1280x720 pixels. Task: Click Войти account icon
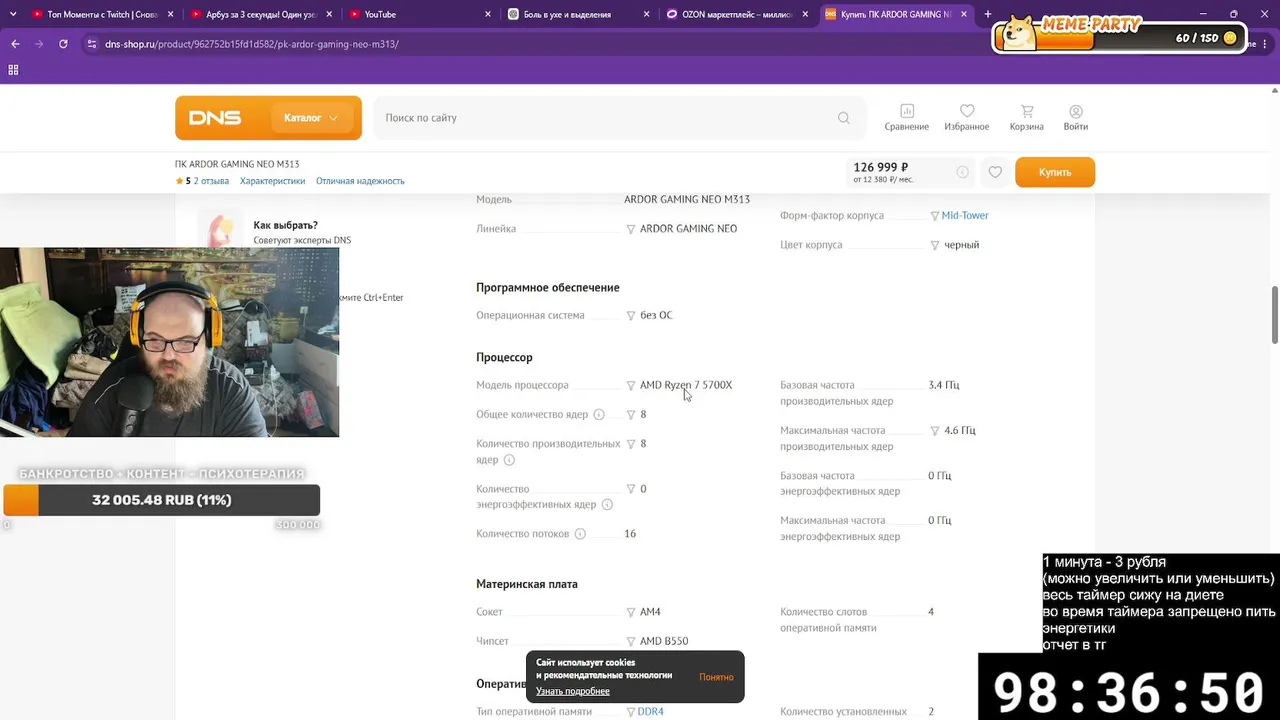tap(1076, 117)
